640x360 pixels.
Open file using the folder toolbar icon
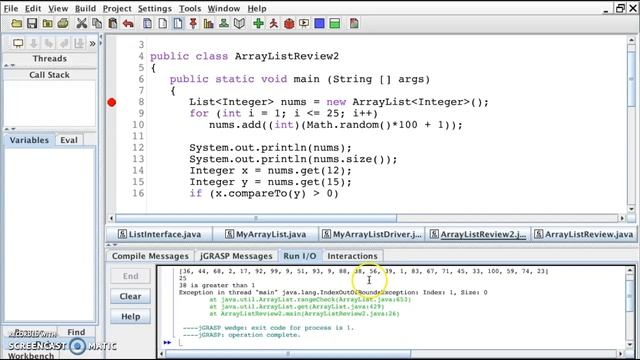pos(17,24)
